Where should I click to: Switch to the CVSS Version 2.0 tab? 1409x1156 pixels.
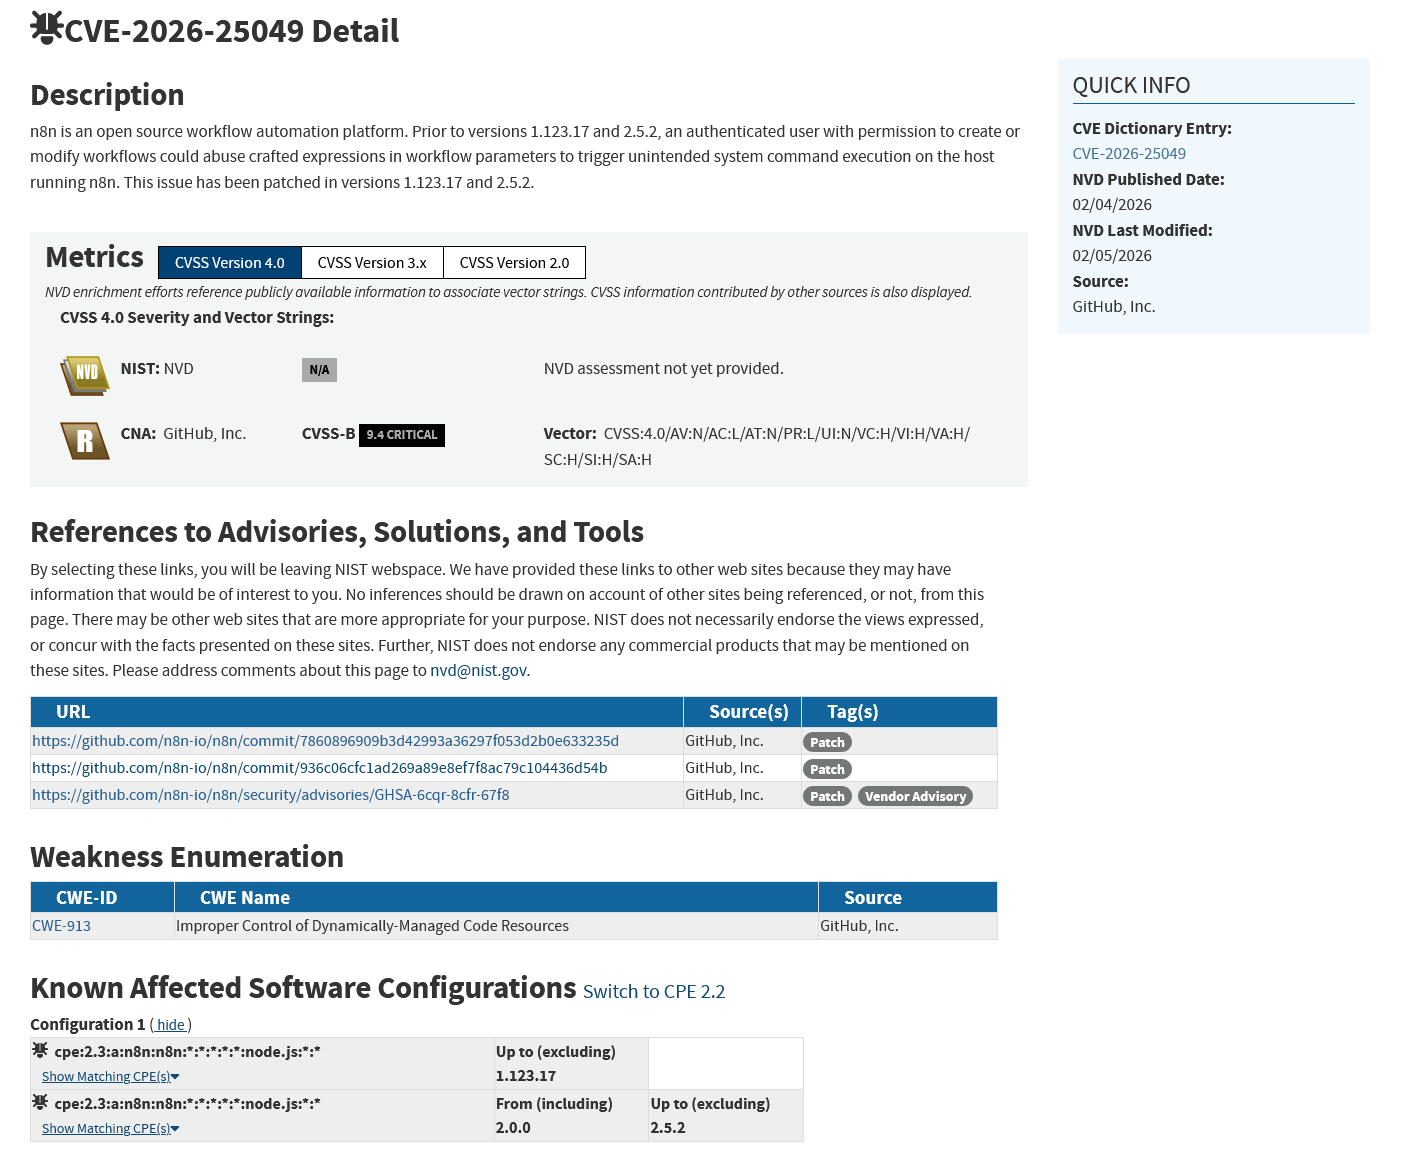point(514,263)
